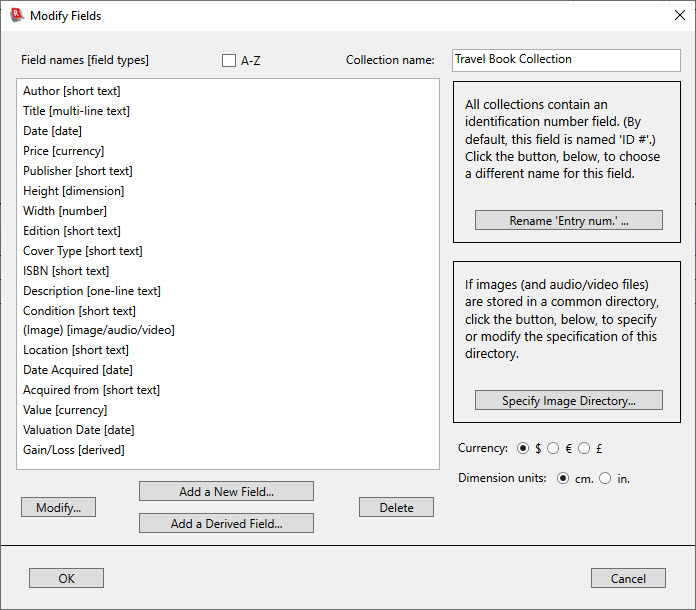Choose in. as dimension units
Viewport: 696px width, 610px height.
pos(605,479)
